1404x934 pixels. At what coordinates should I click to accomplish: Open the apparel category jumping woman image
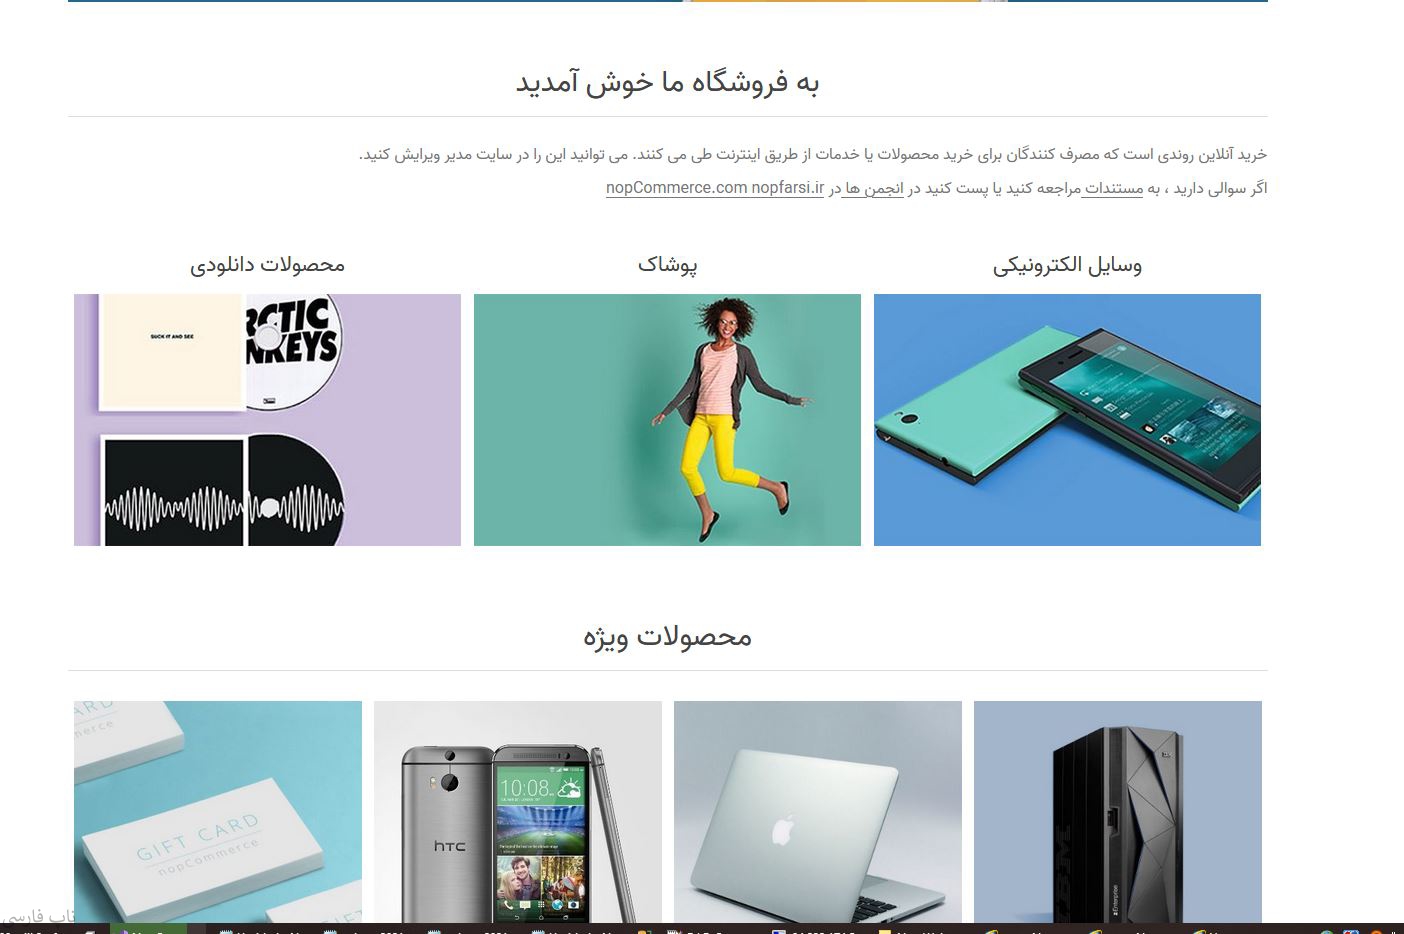[x=667, y=420]
